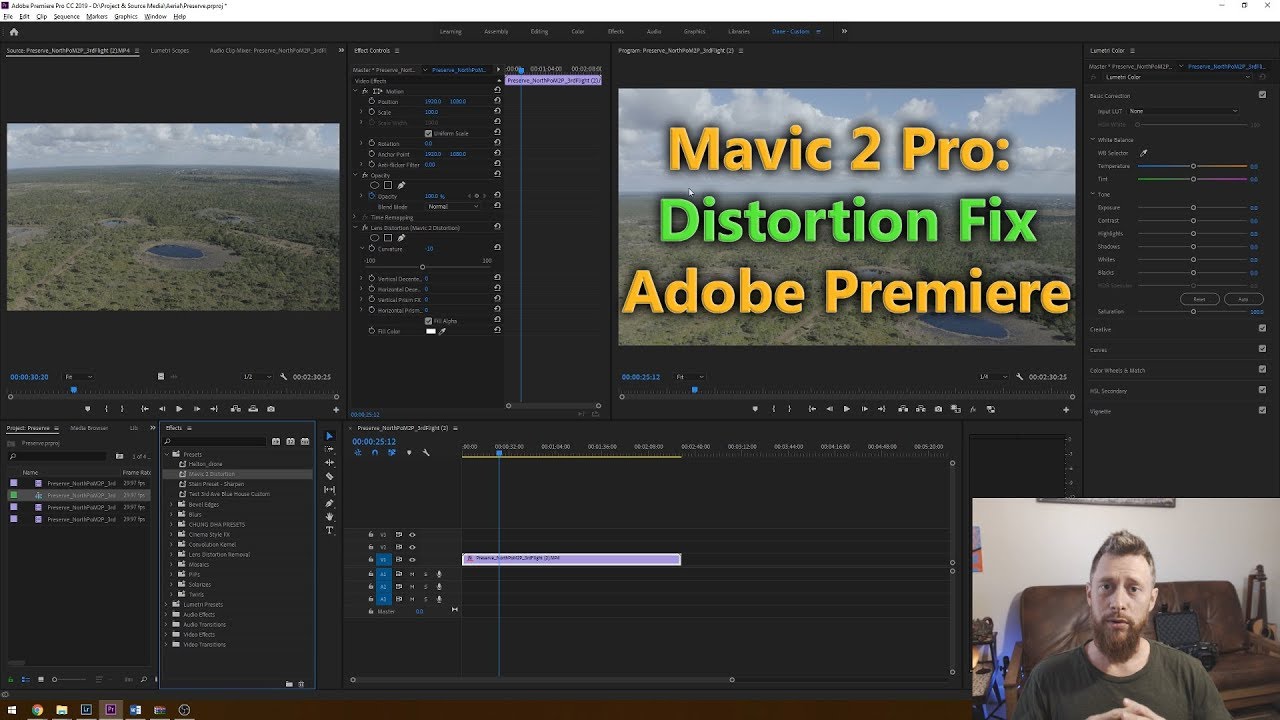This screenshot has height=720, width=1280.
Task: Collapse the White Balance section
Action: (x=1093, y=140)
